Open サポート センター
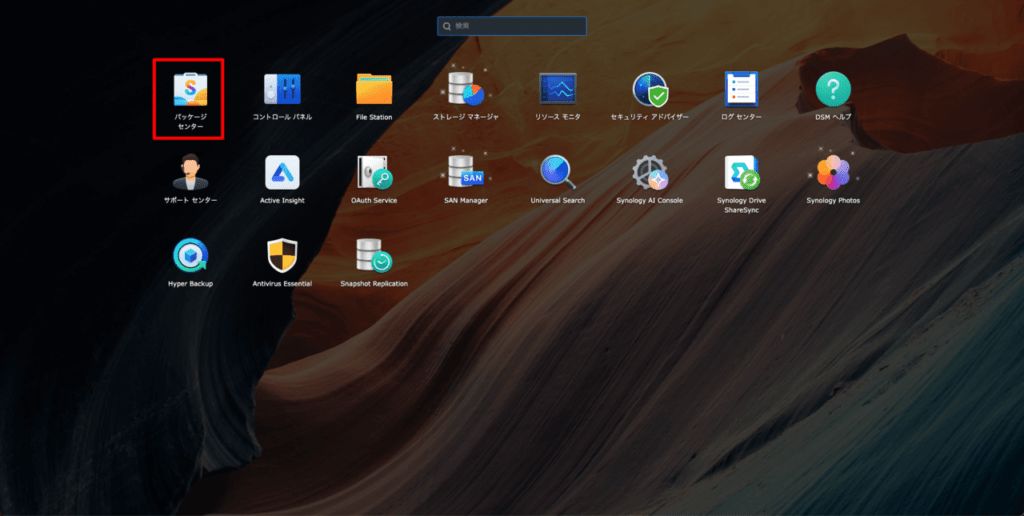The height and width of the screenshot is (516, 1024). (x=190, y=172)
